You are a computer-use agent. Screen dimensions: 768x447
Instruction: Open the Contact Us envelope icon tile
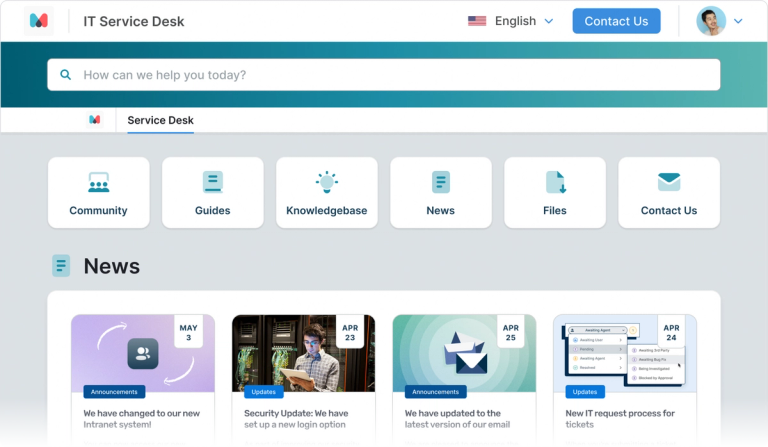pyautogui.click(x=669, y=183)
